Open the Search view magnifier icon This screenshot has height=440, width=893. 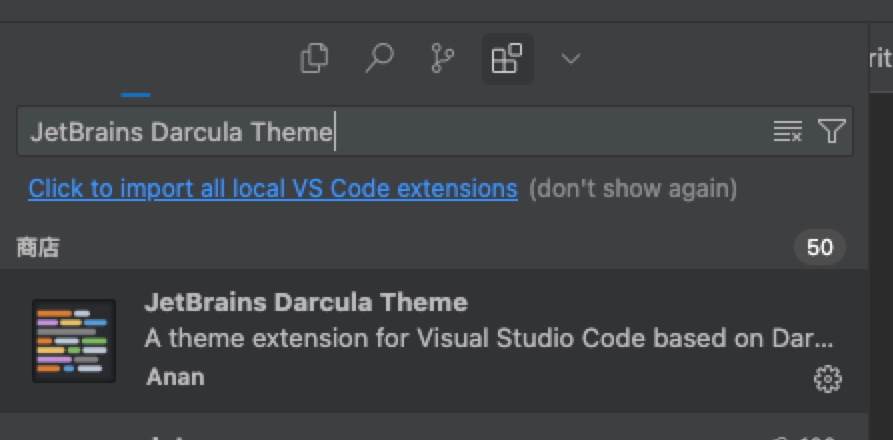378,59
